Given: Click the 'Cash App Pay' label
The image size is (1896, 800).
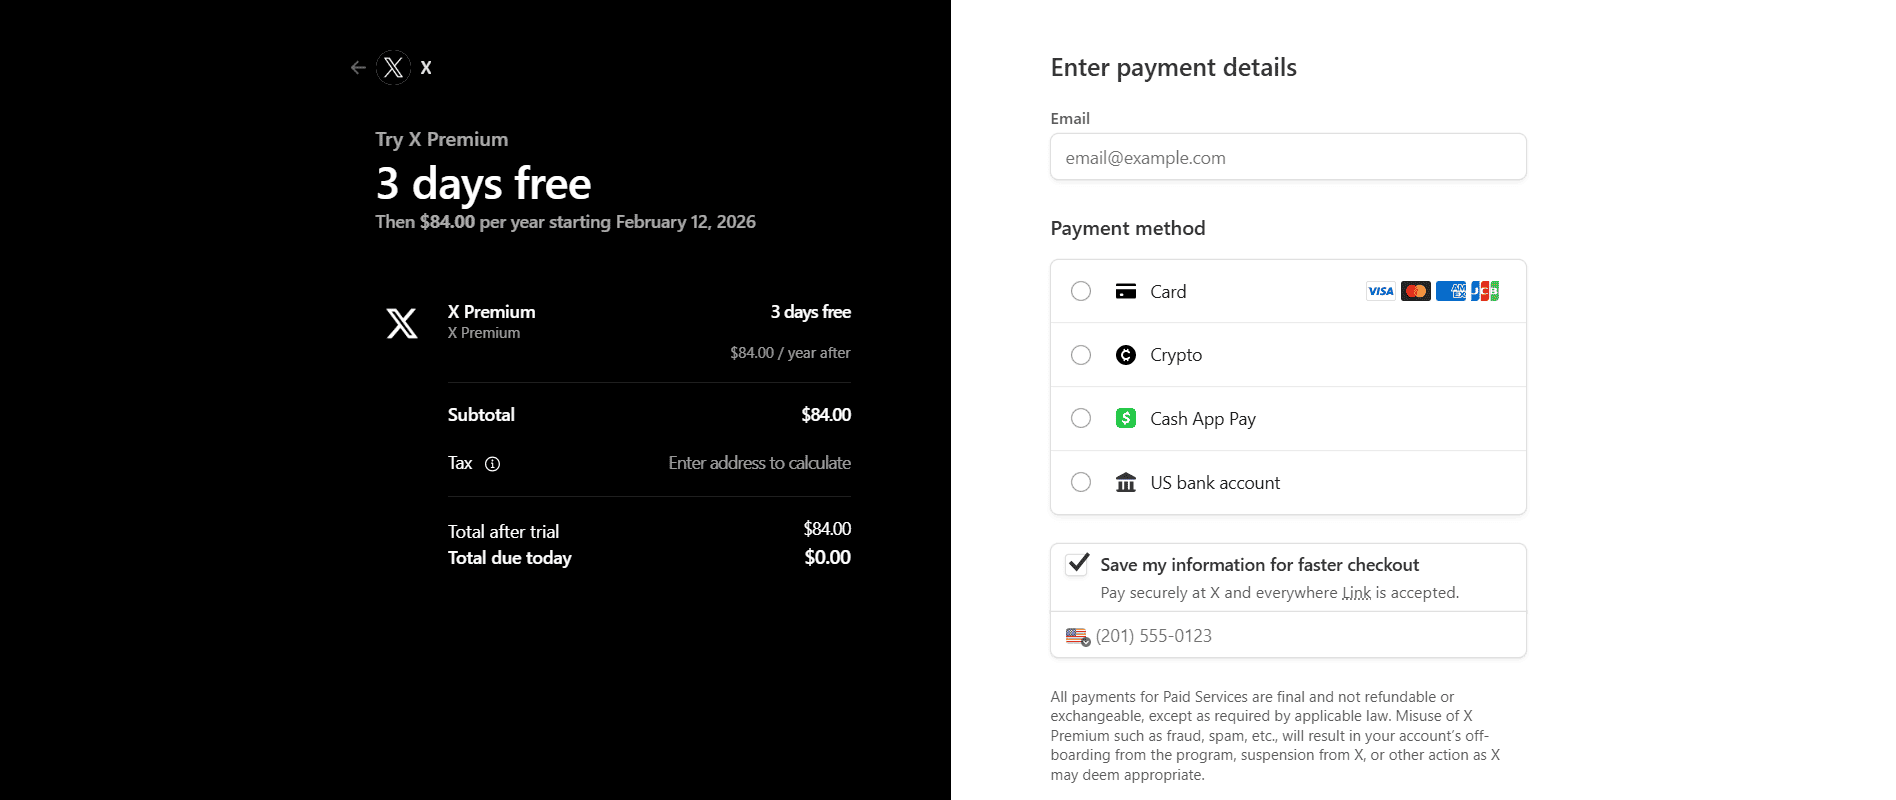Looking at the screenshot, I should (1203, 419).
